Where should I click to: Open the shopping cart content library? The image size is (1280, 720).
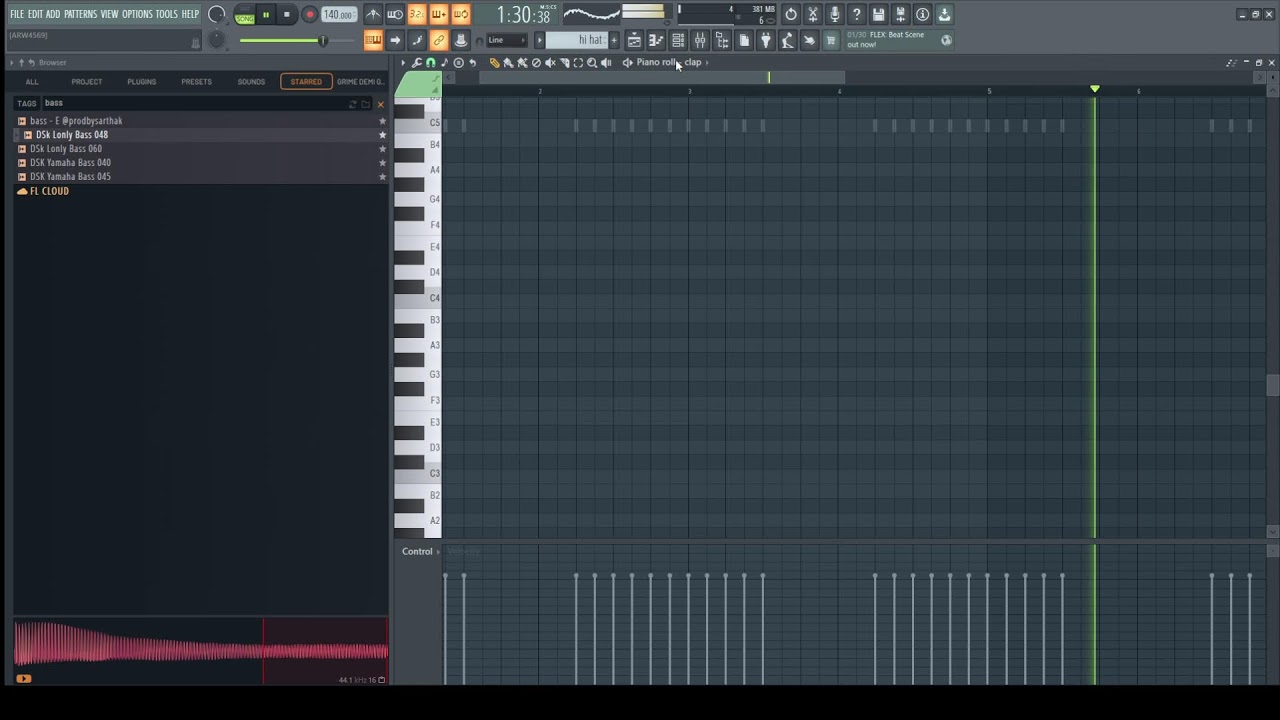tap(831, 40)
